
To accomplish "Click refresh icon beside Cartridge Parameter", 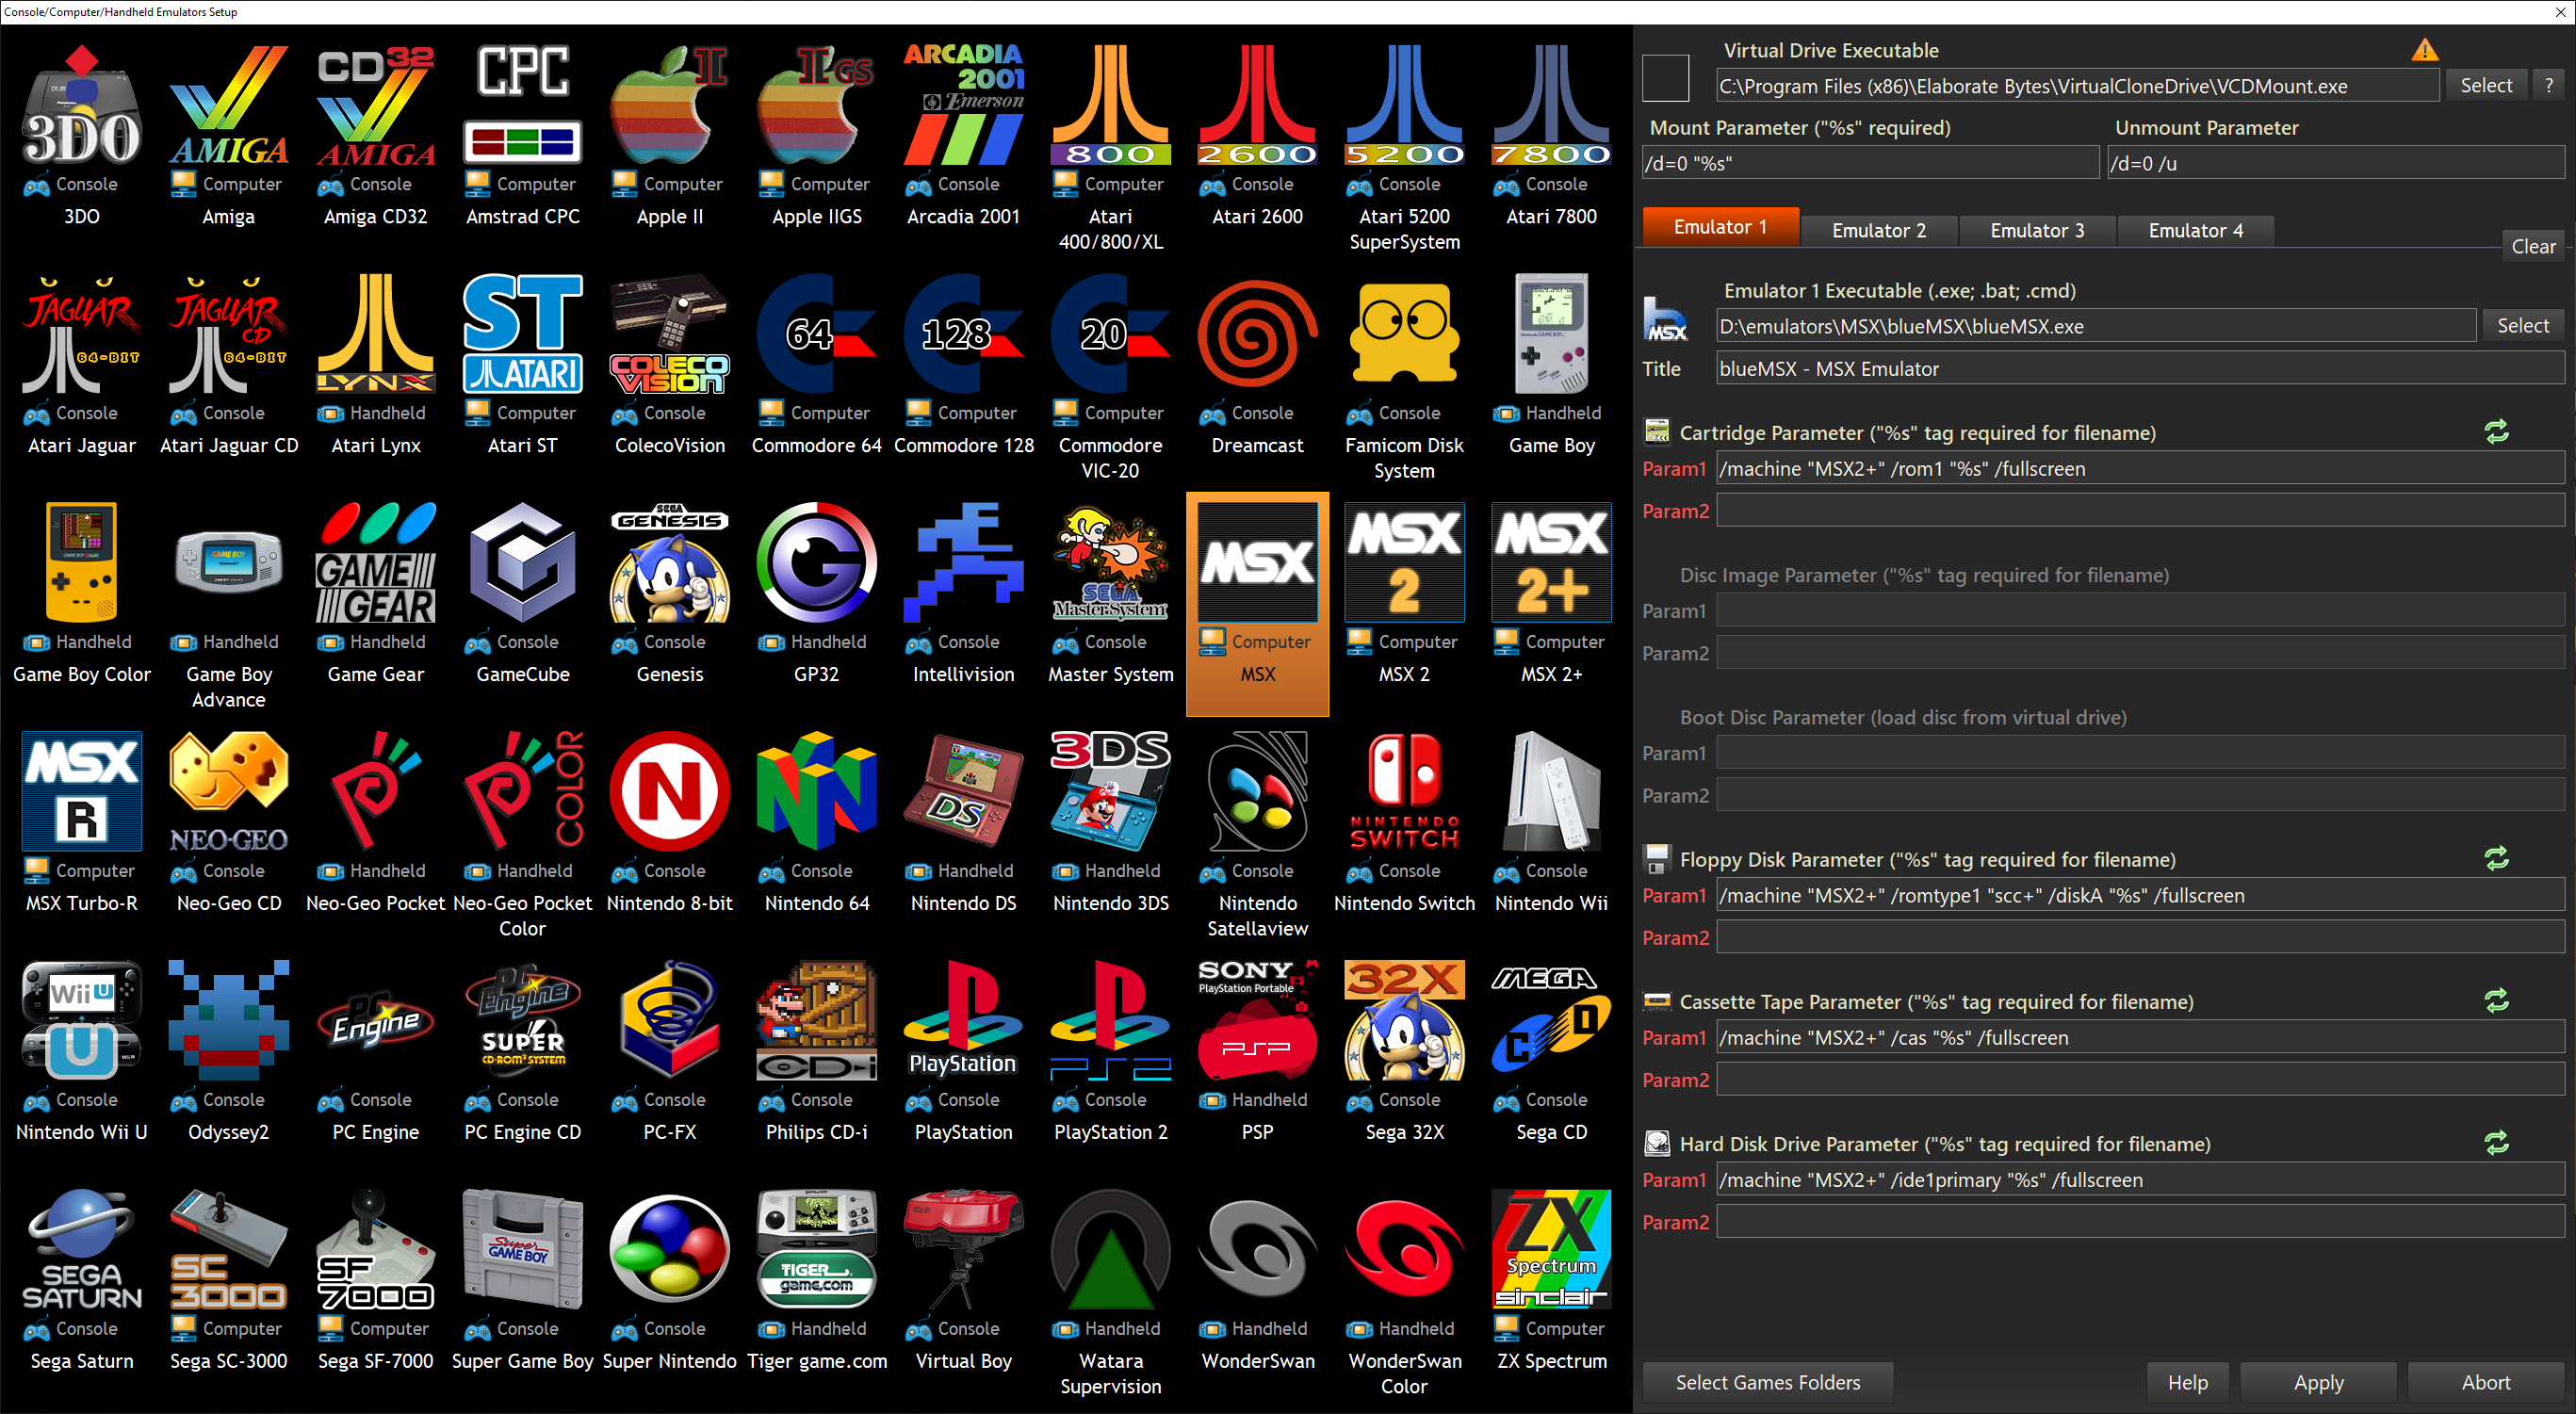I will [x=2496, y=432].
